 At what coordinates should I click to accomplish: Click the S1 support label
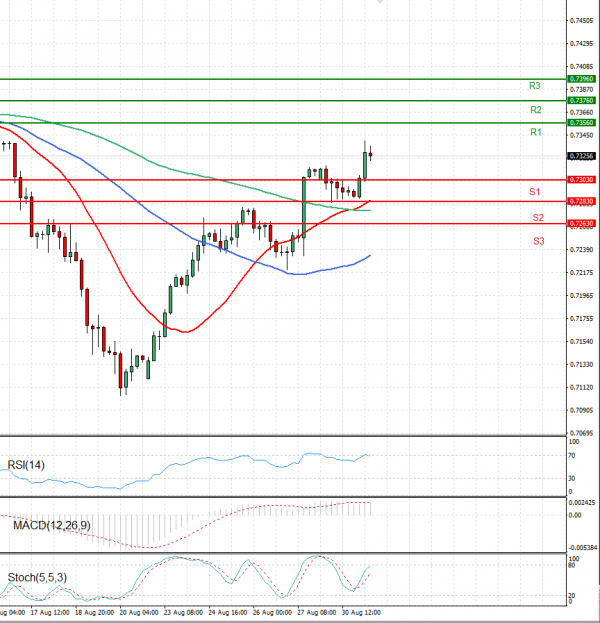point(534,192)
